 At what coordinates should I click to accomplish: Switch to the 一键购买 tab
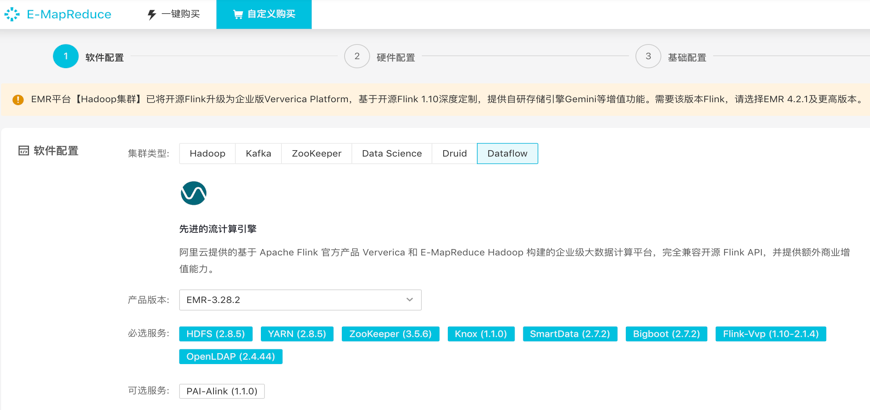click(174, 14)
